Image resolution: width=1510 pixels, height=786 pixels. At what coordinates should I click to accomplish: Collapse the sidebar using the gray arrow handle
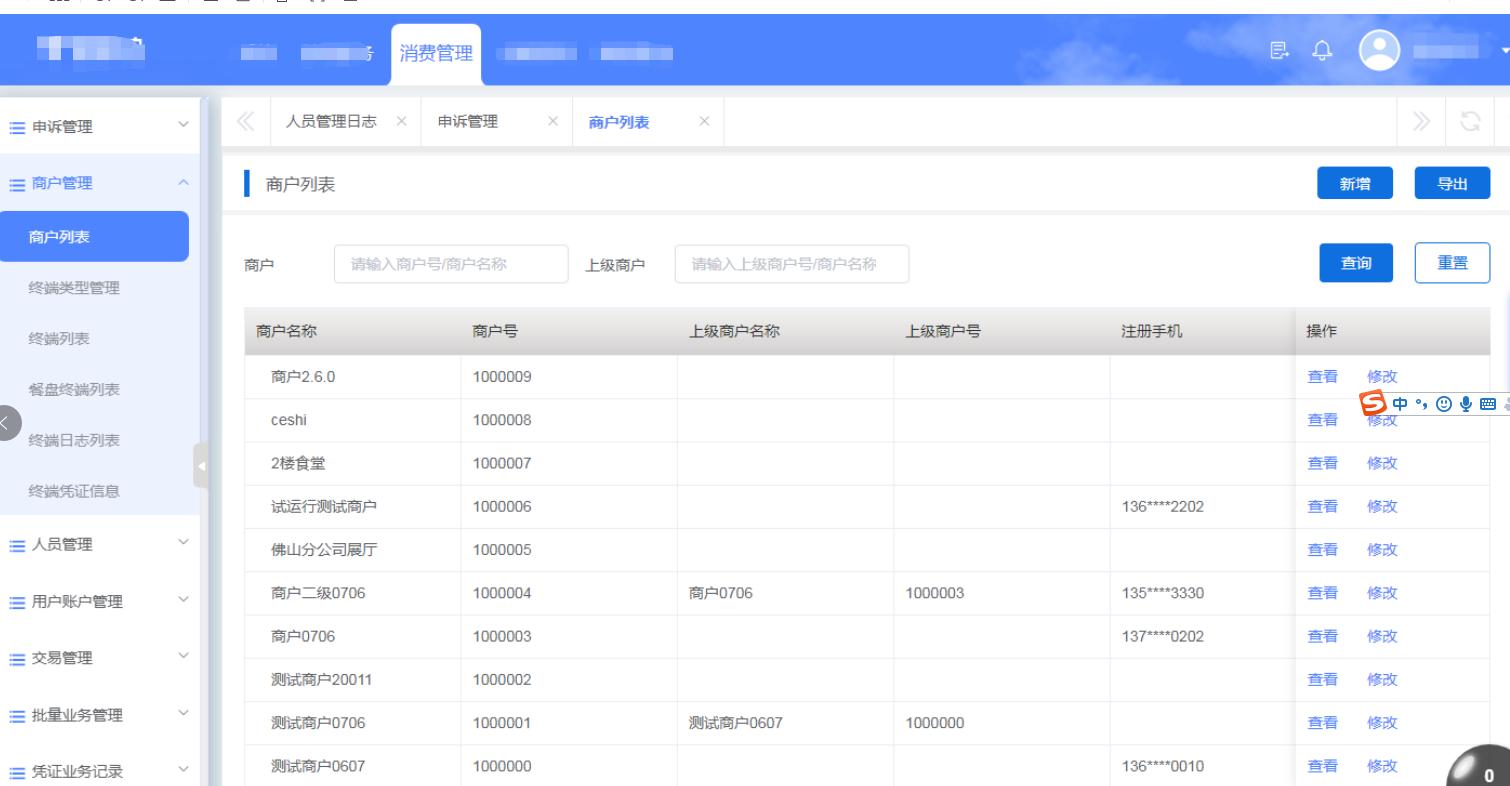point(200,465)
